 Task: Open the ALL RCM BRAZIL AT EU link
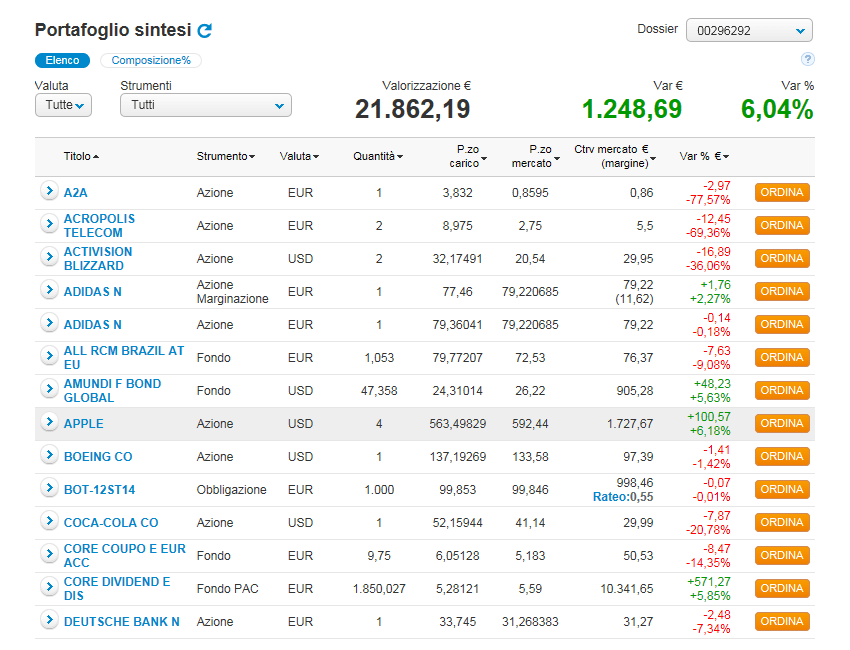pos(124,358)
